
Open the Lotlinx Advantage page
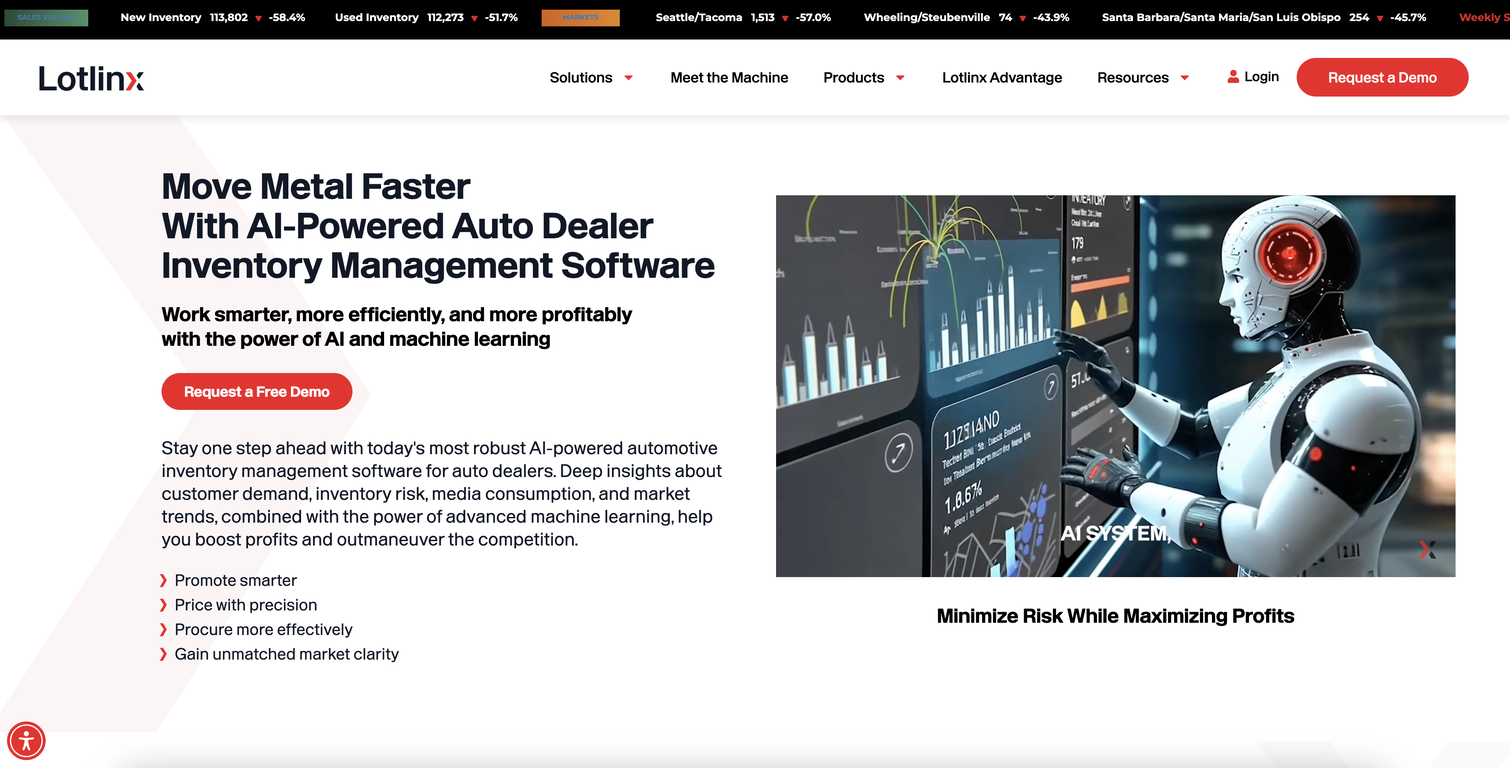tap(1001, 77)
